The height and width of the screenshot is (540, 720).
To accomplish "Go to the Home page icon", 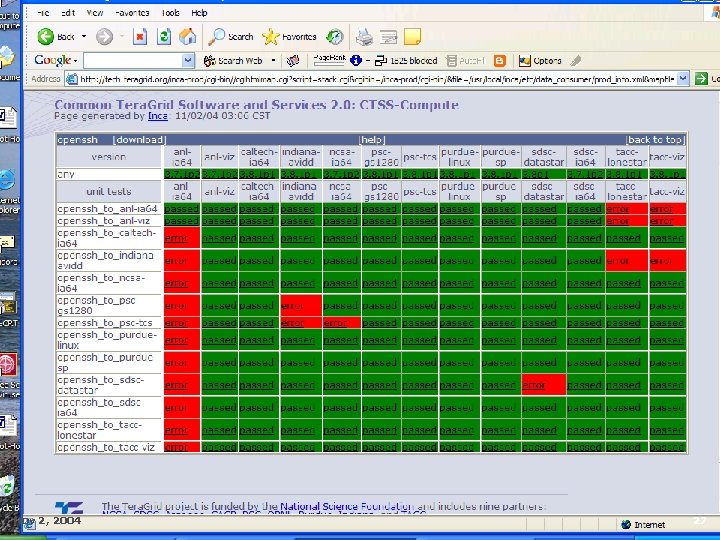I will point(187,37).
